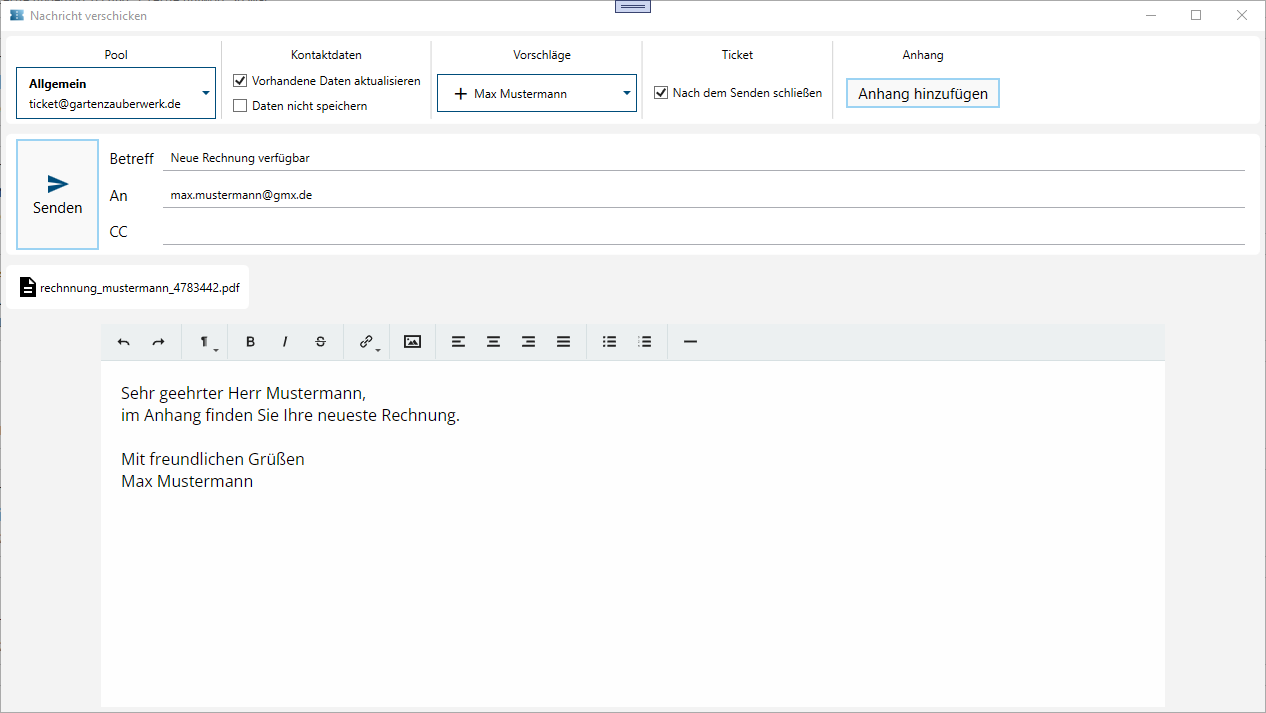Create a numbered list
Screen dimensions: 1266x713
645,342
